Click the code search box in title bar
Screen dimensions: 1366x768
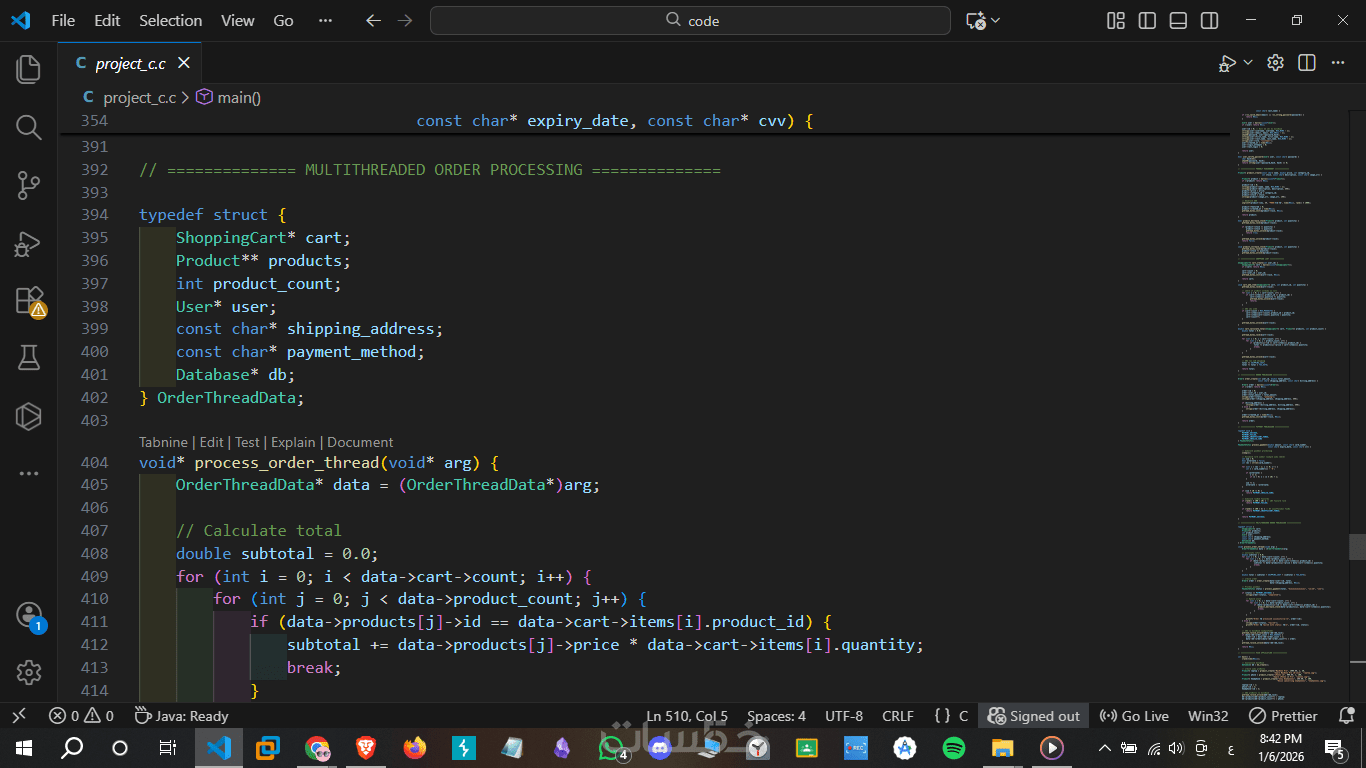pos(690,21)
